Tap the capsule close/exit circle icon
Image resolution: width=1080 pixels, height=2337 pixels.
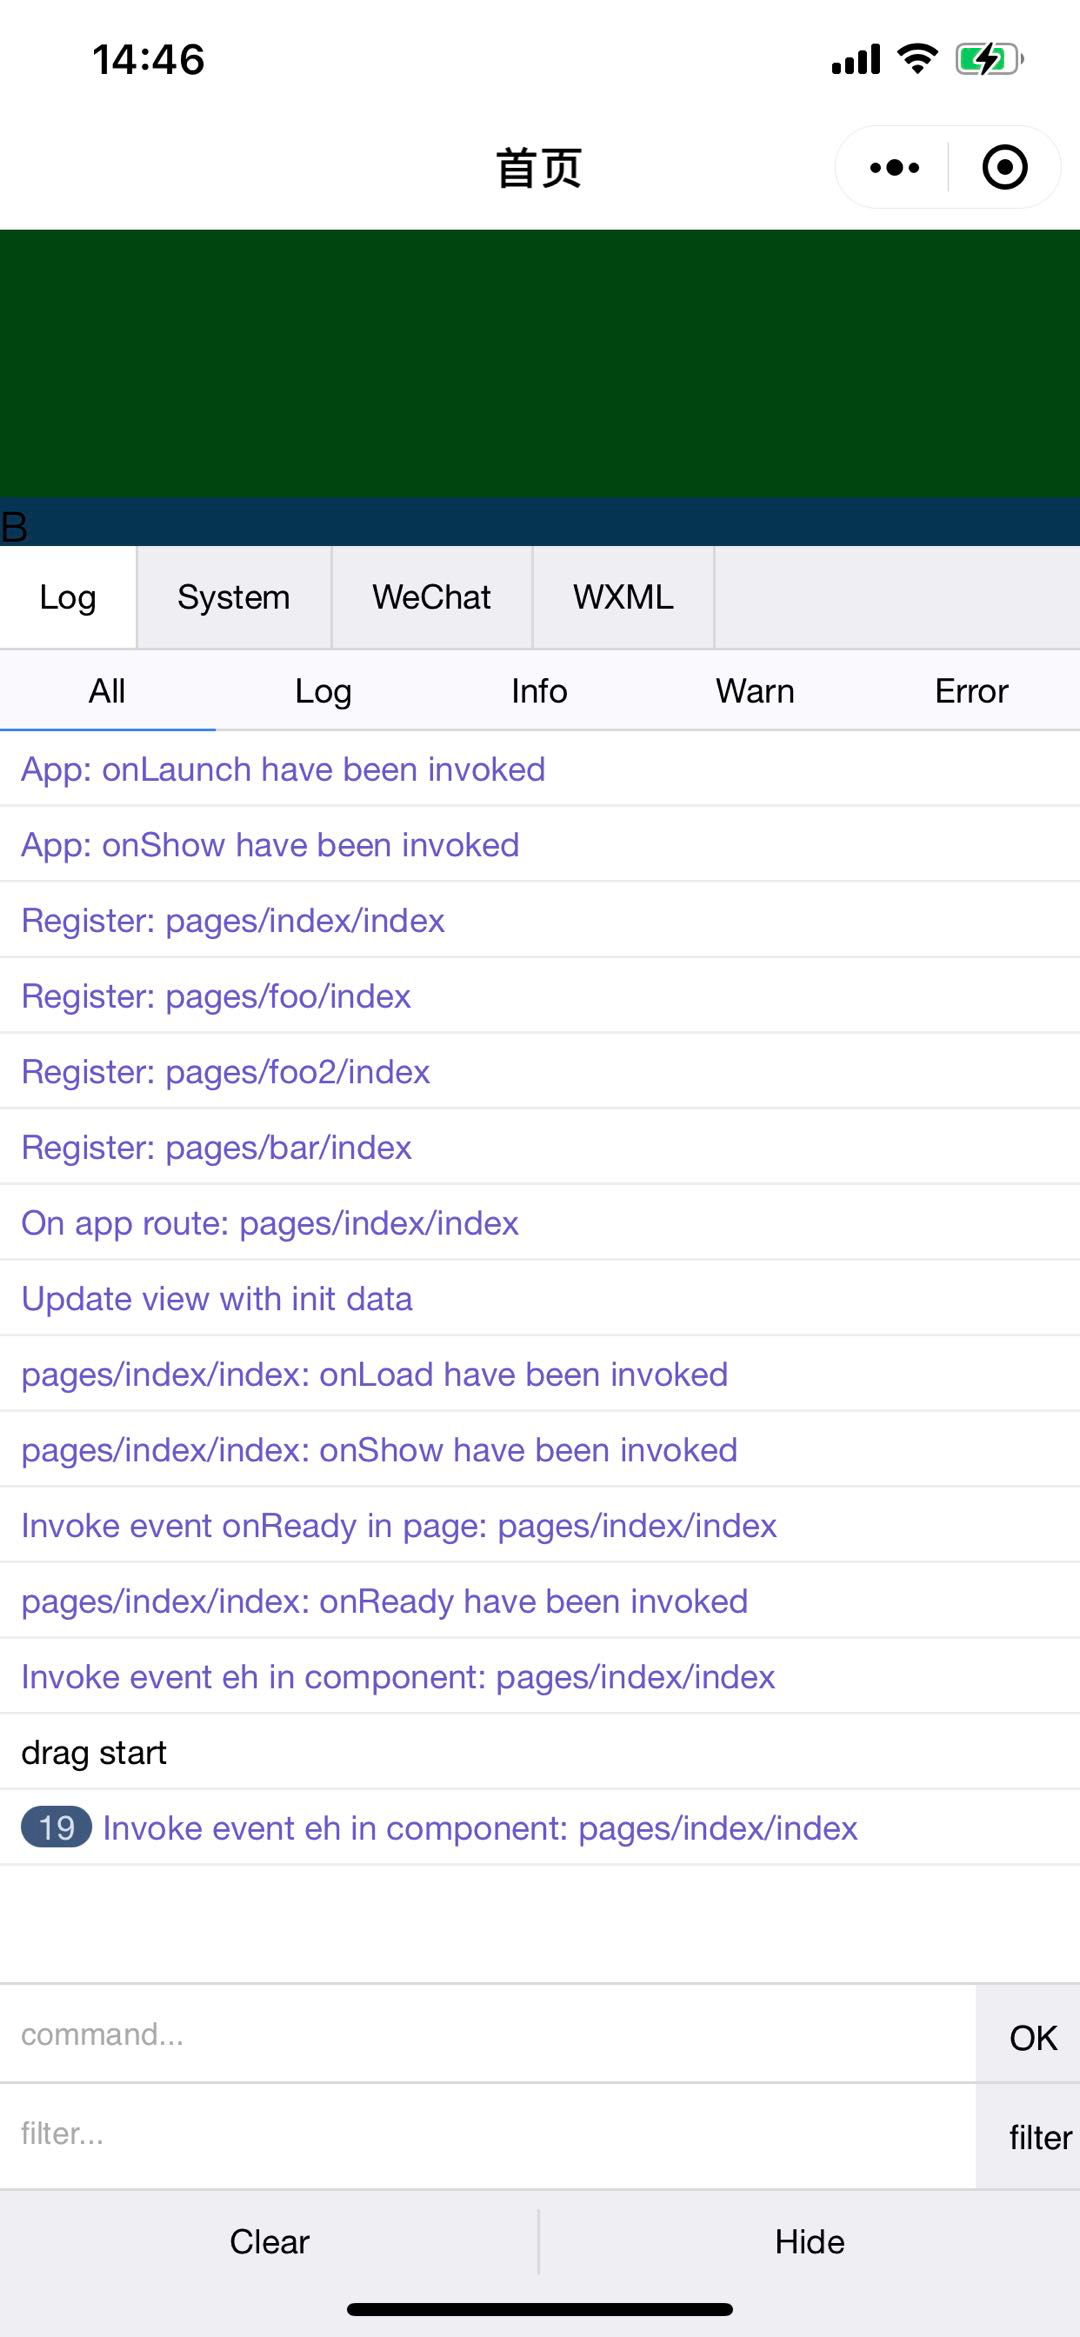click(x=1003, y=168)
